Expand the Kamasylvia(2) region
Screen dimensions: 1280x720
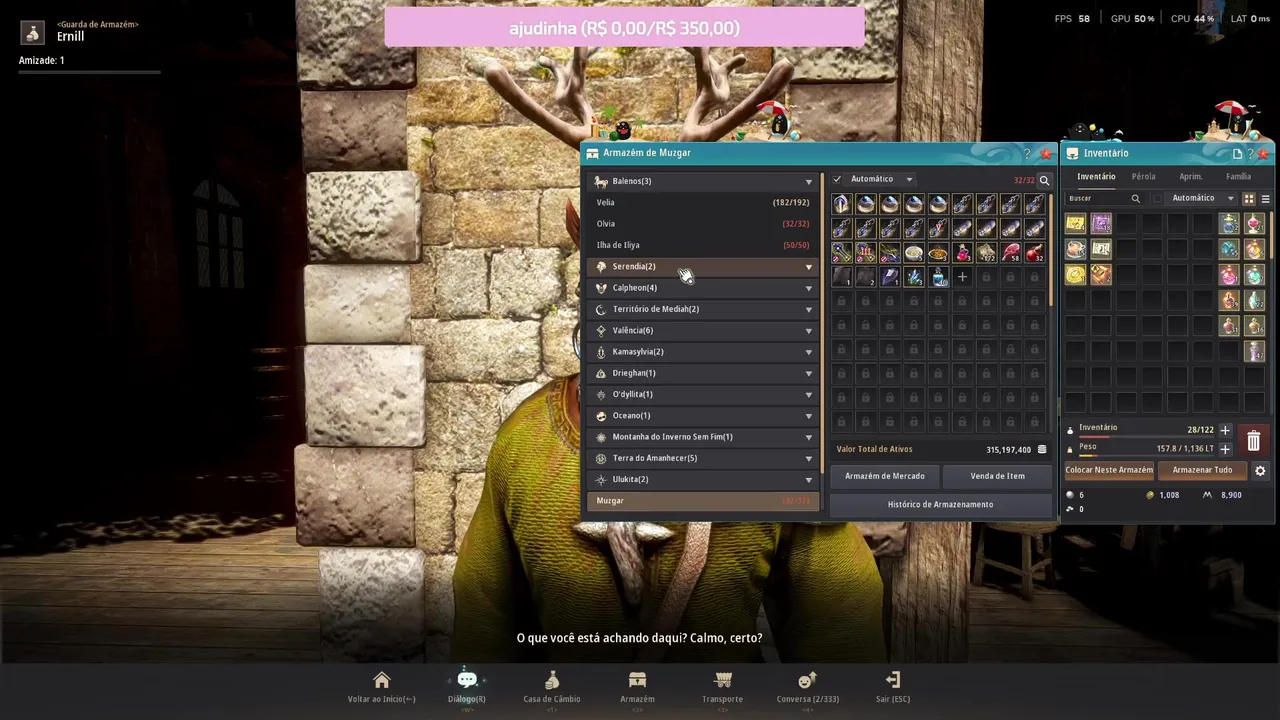click(703, 352)
